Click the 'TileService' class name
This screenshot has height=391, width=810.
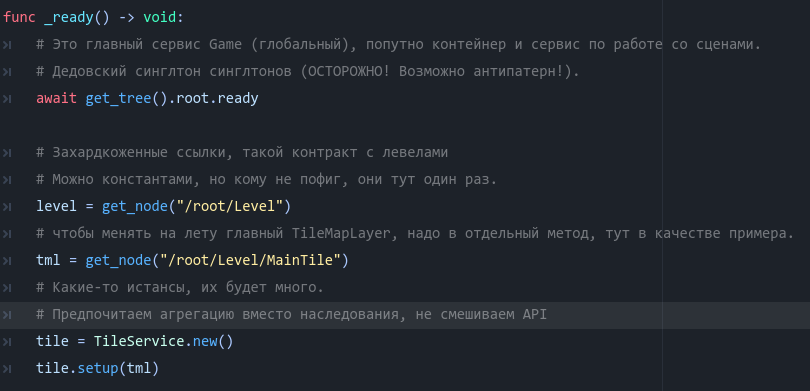[x=139, y=341]
